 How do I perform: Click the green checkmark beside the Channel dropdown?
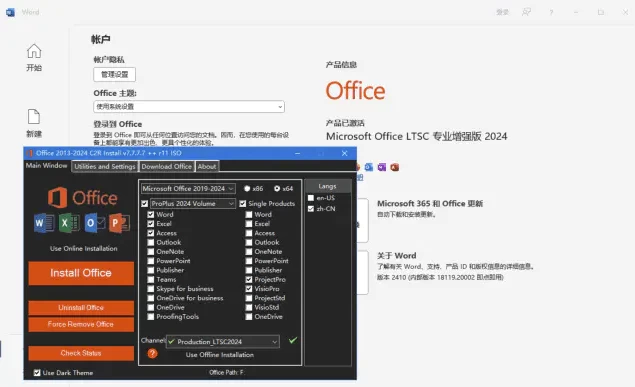(292, 340)
